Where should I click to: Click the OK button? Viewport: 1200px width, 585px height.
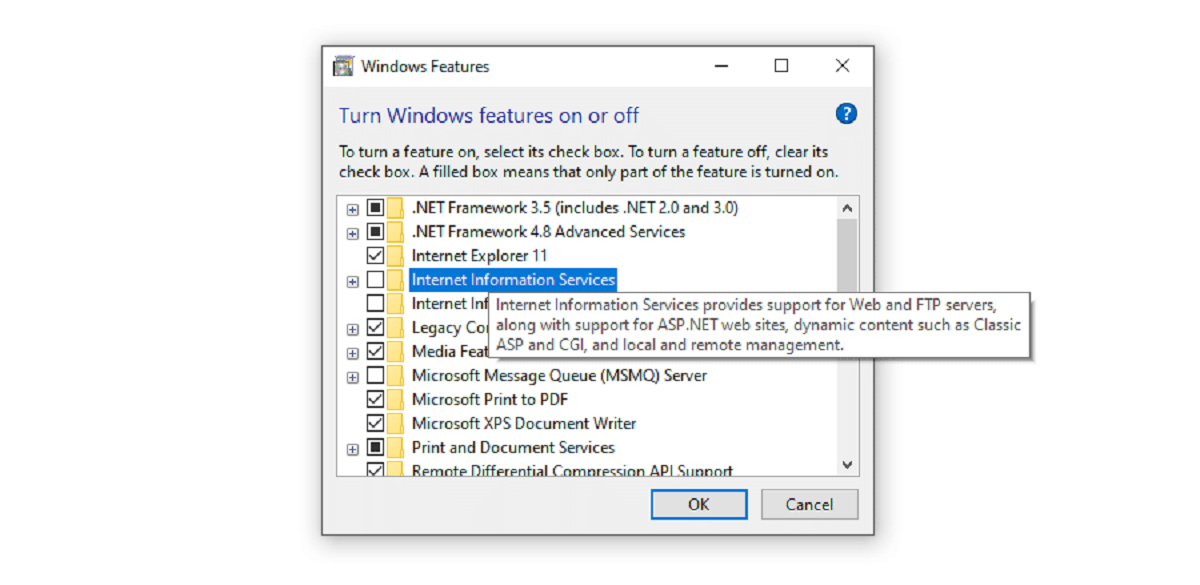tap(698, 504)
